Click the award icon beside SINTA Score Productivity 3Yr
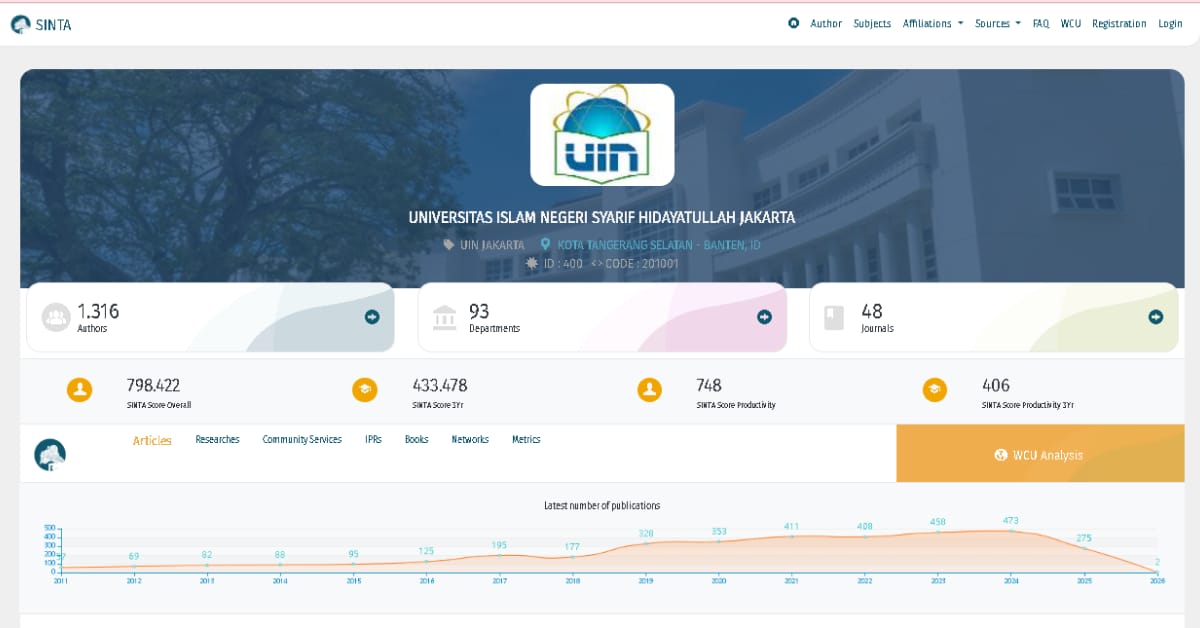The height and width of the screenshot is (628, 1200). (935, 390)
